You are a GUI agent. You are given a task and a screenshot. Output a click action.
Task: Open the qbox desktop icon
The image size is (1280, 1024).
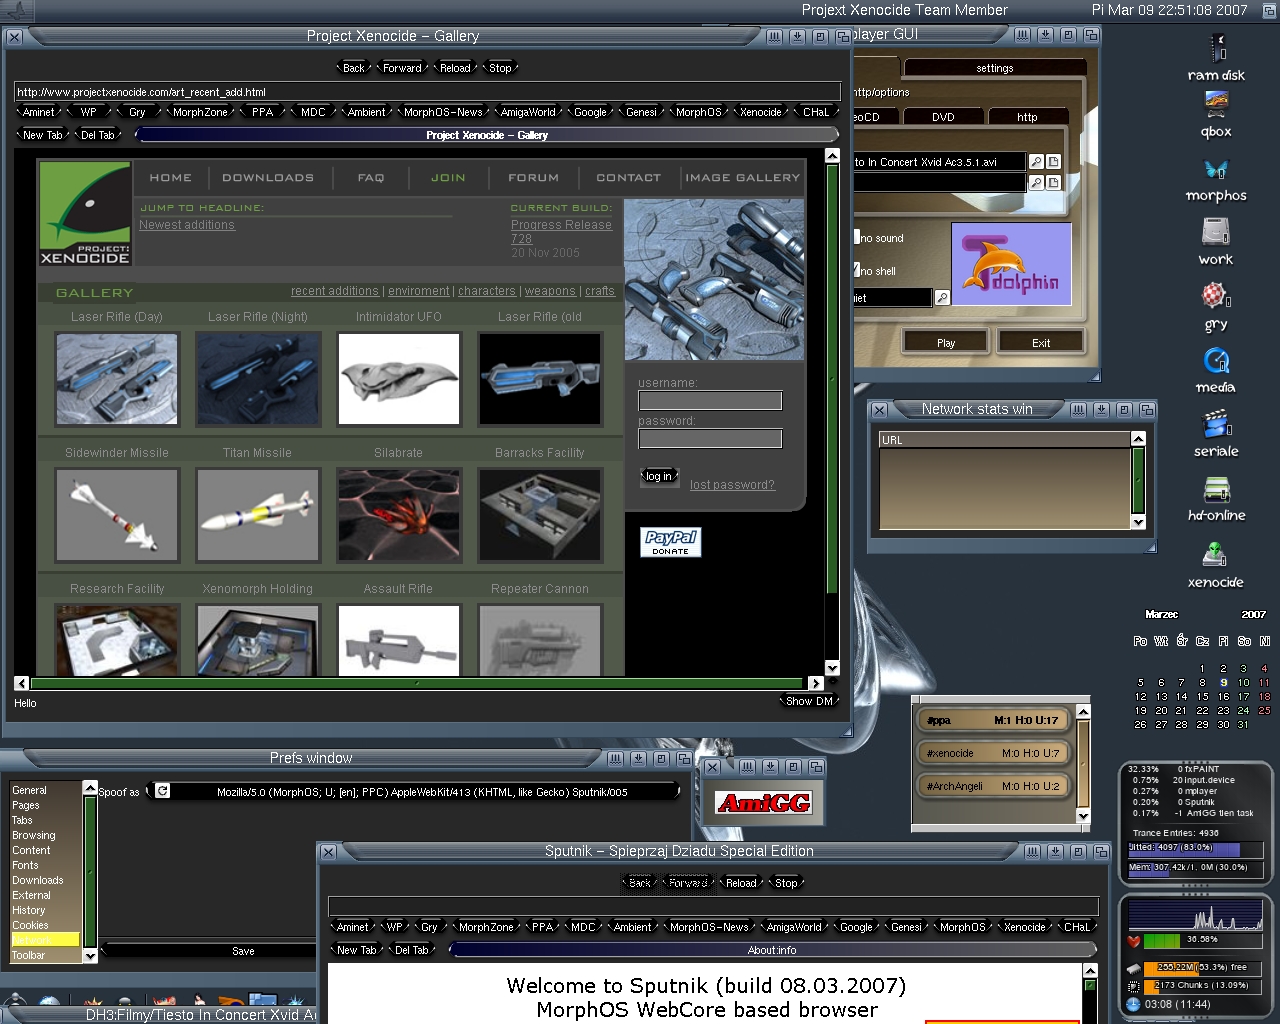(1216, 115)
